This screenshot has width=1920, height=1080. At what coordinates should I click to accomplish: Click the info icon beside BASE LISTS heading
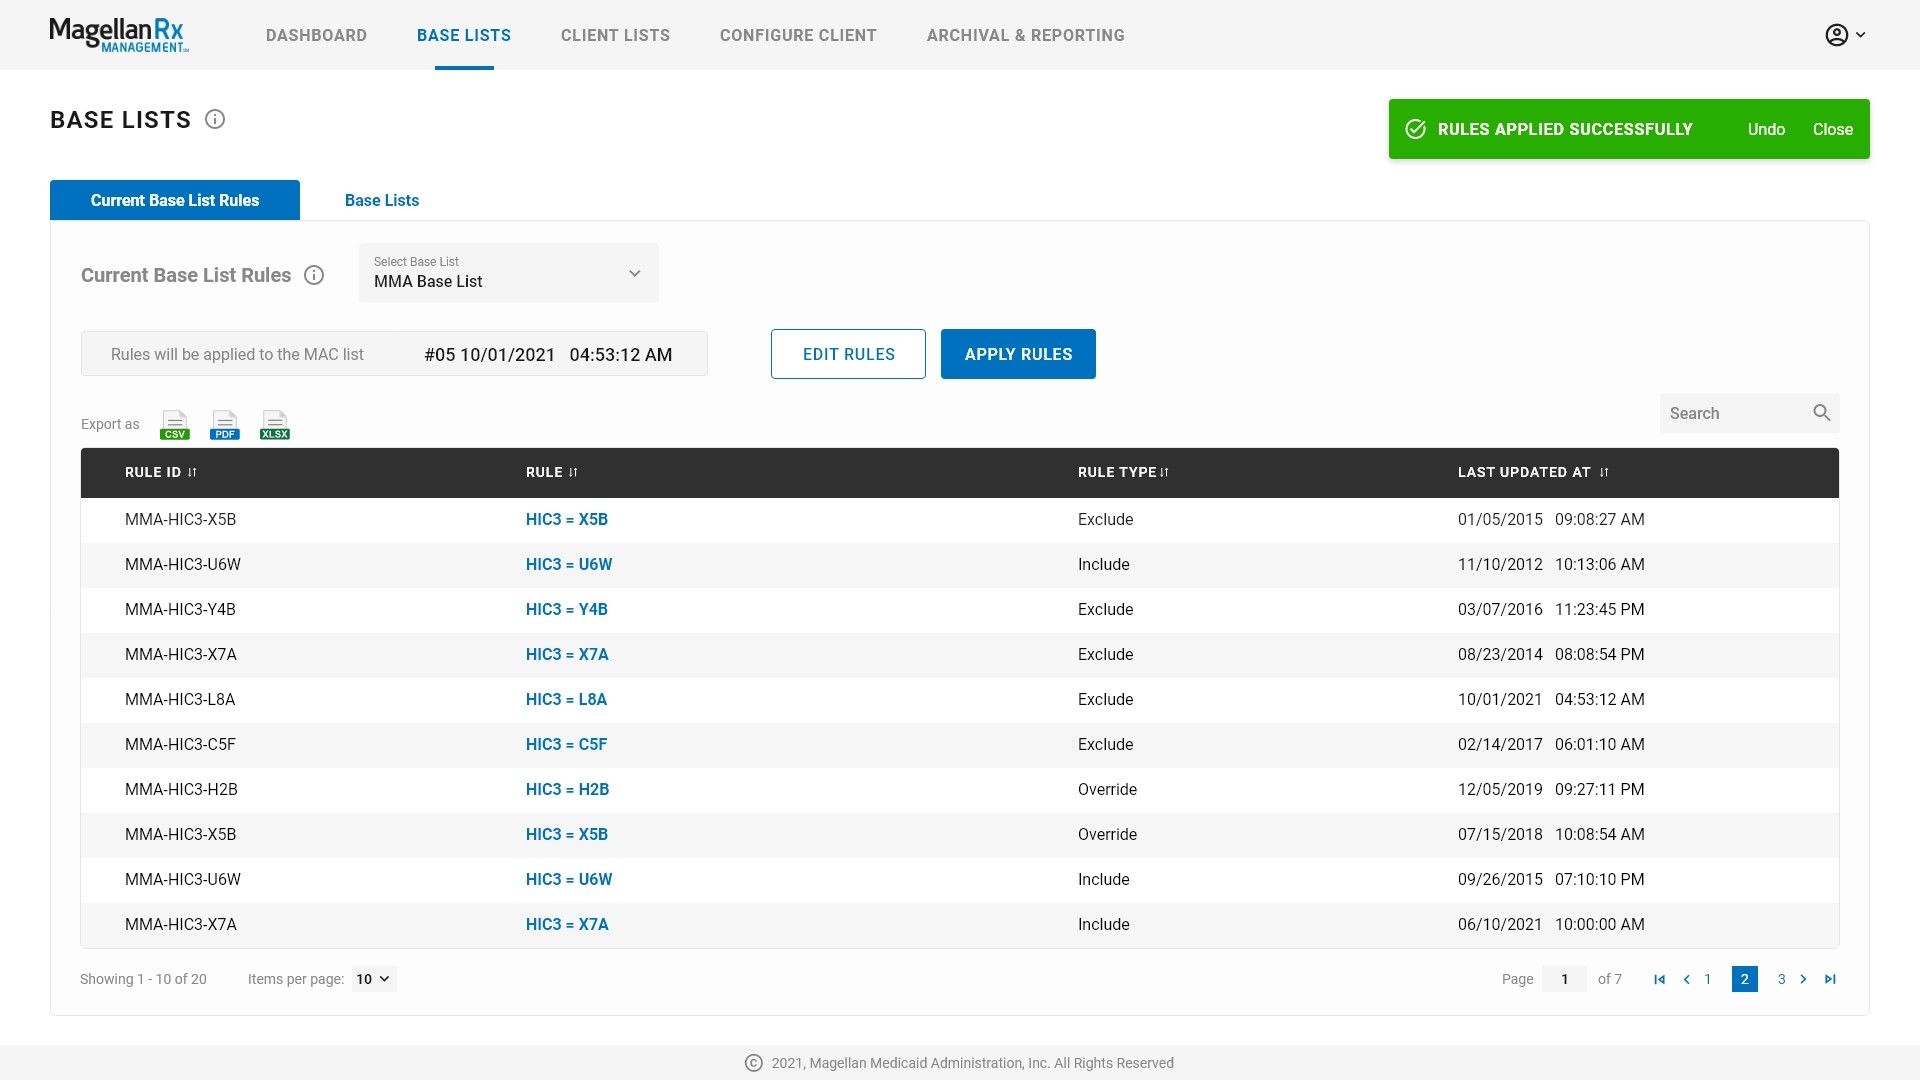click(215, 120)
